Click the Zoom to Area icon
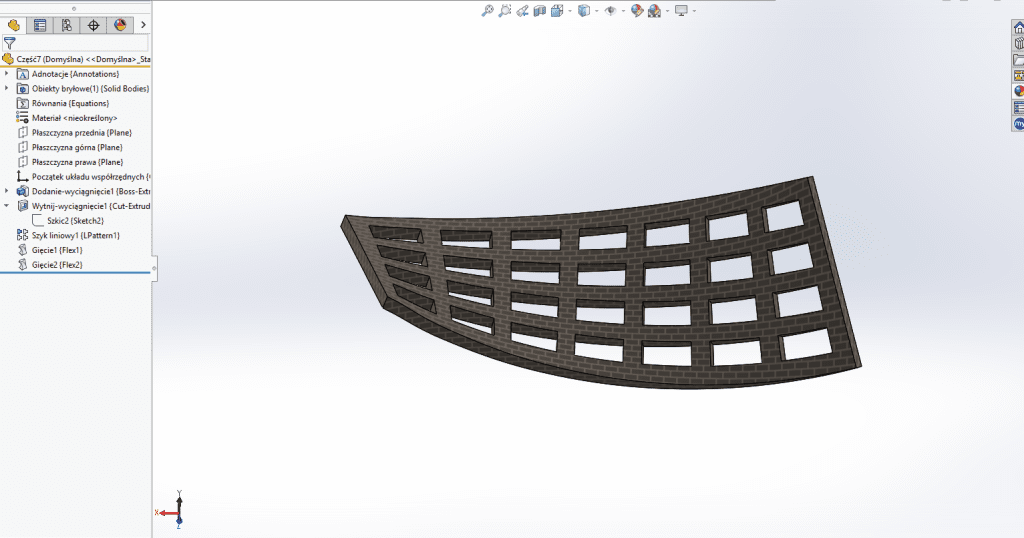This screenshot has width=1024, height=538. [x=505, y=11]
